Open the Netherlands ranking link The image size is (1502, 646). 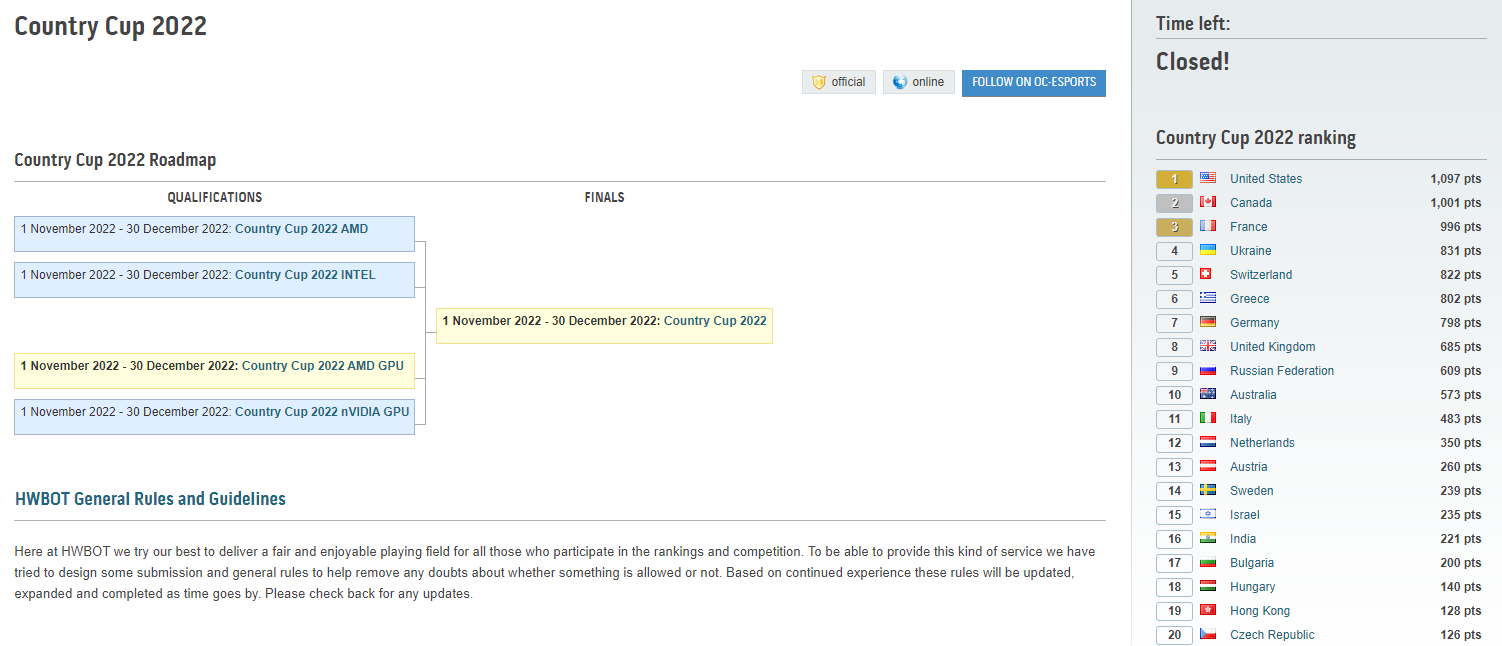tap(1262, 443)
